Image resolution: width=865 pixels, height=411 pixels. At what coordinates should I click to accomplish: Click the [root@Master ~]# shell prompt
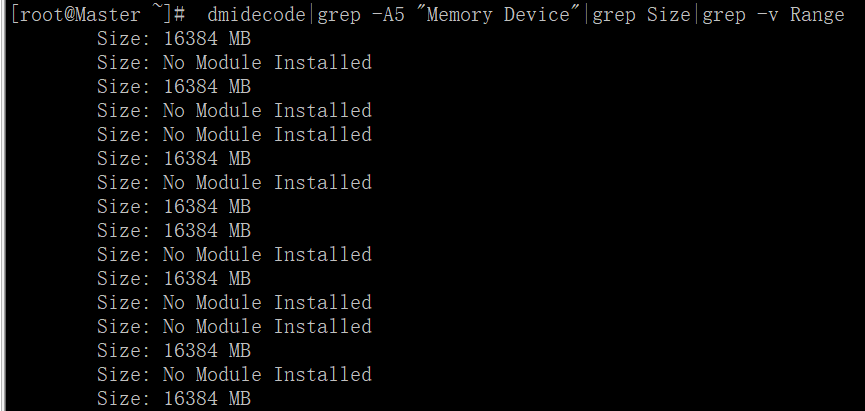click(98, 15)
